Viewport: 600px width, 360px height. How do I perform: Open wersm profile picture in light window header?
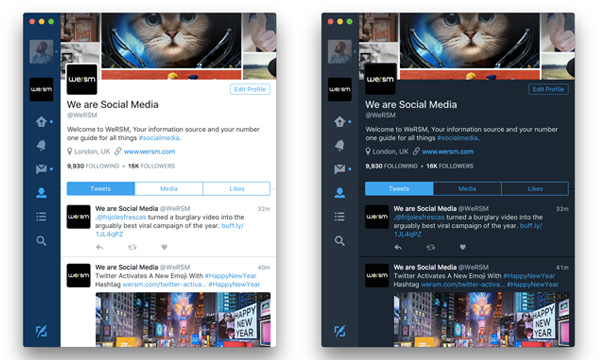tap(82, 79)
